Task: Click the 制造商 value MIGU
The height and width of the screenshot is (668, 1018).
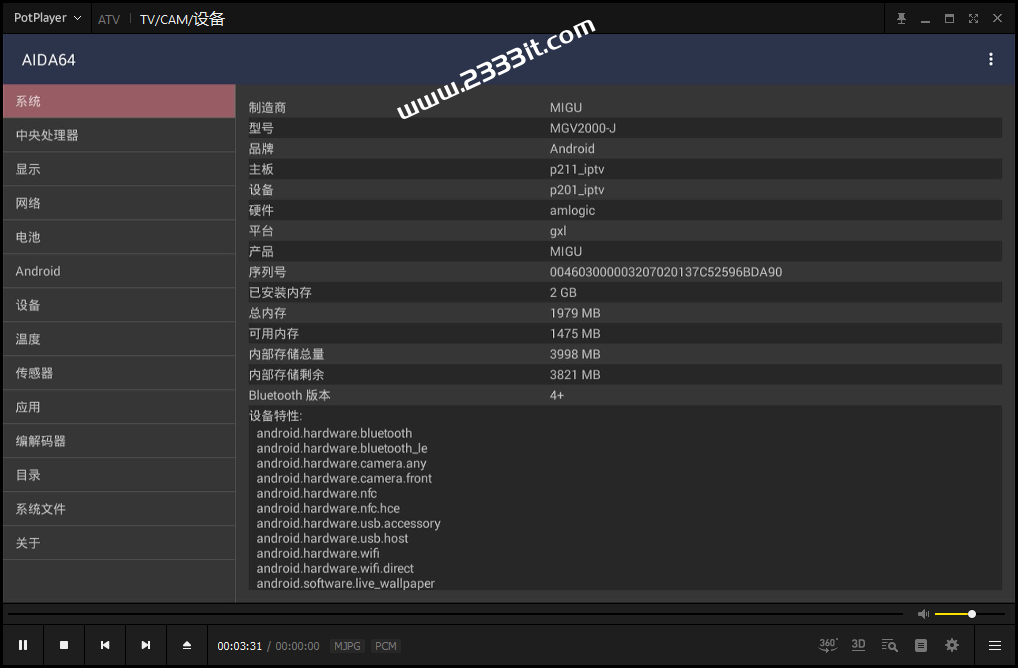Action: tap(566, 108)
